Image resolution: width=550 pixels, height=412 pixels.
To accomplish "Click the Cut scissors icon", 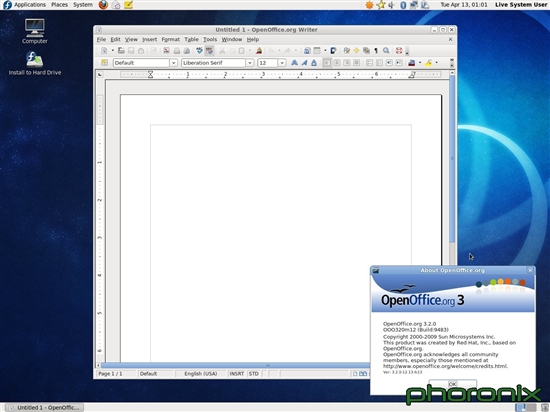I will point(222,51).
